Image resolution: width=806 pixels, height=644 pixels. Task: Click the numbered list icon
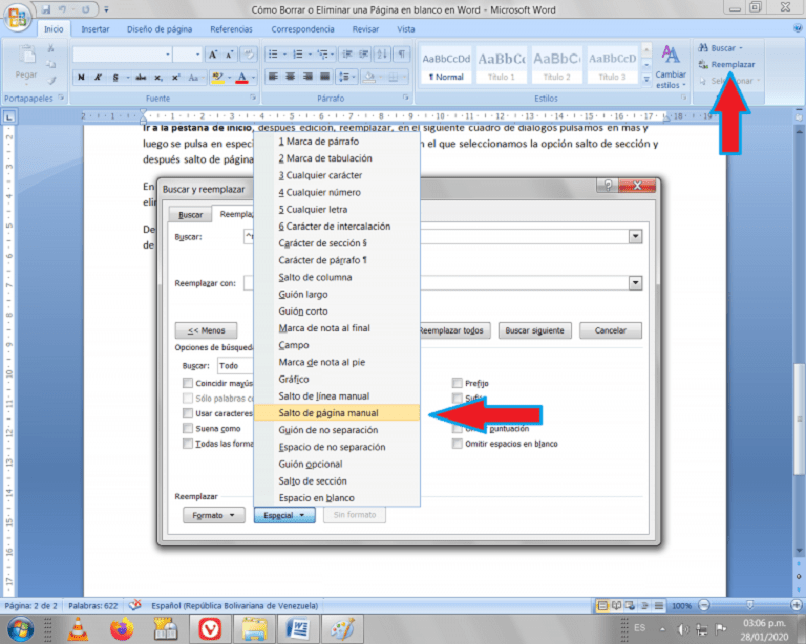point(298,54)
